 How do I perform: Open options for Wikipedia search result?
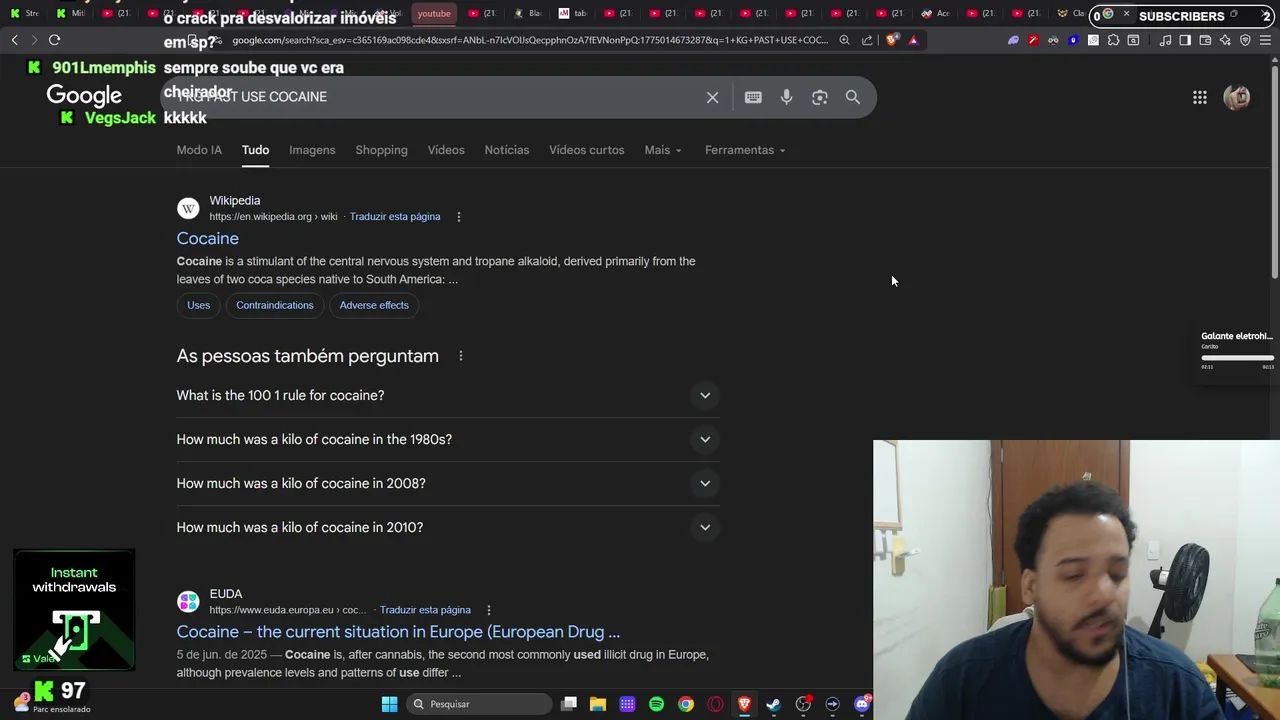[459, 217]
